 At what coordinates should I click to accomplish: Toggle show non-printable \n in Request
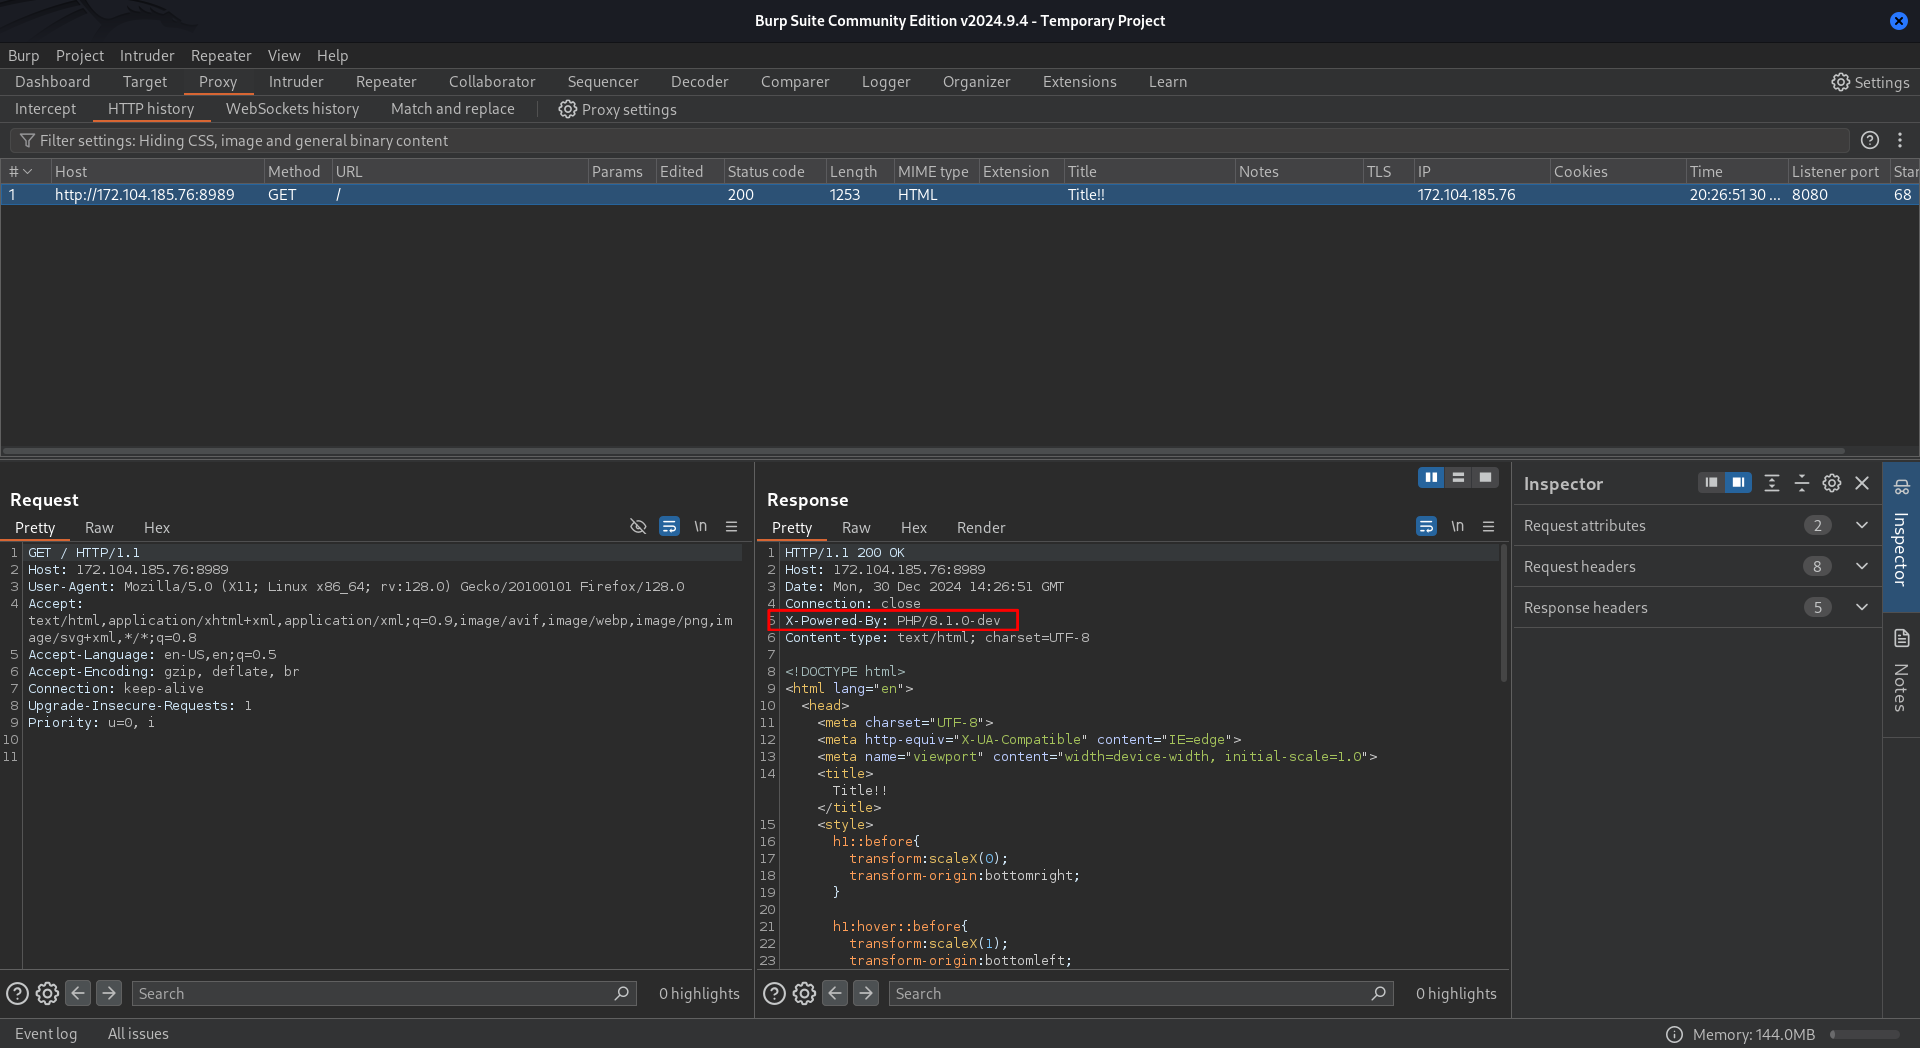tap(700, 527)
